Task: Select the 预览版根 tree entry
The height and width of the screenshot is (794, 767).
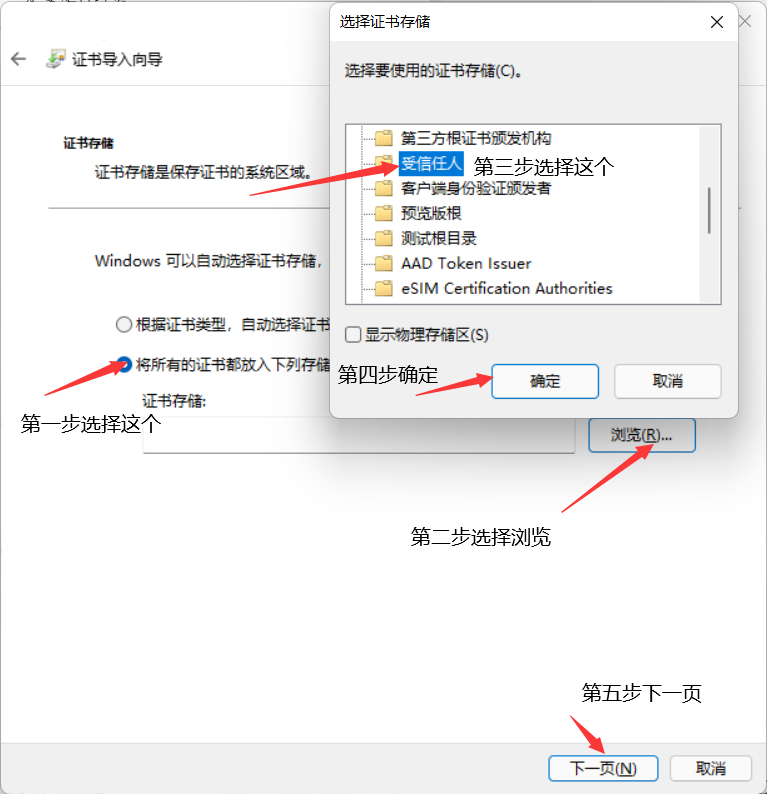Action: (431, 213)
